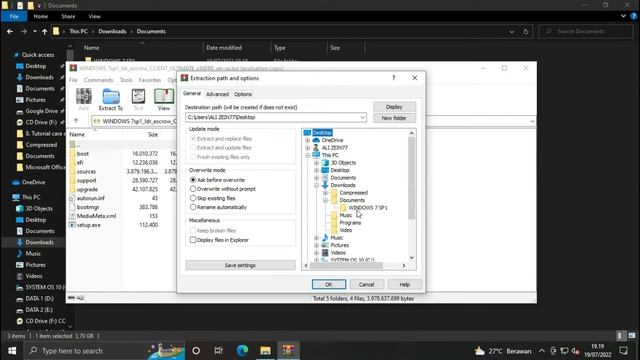The image size is (640, 360).
Task: Click Display button in dialog
Action: coord(394,107)
